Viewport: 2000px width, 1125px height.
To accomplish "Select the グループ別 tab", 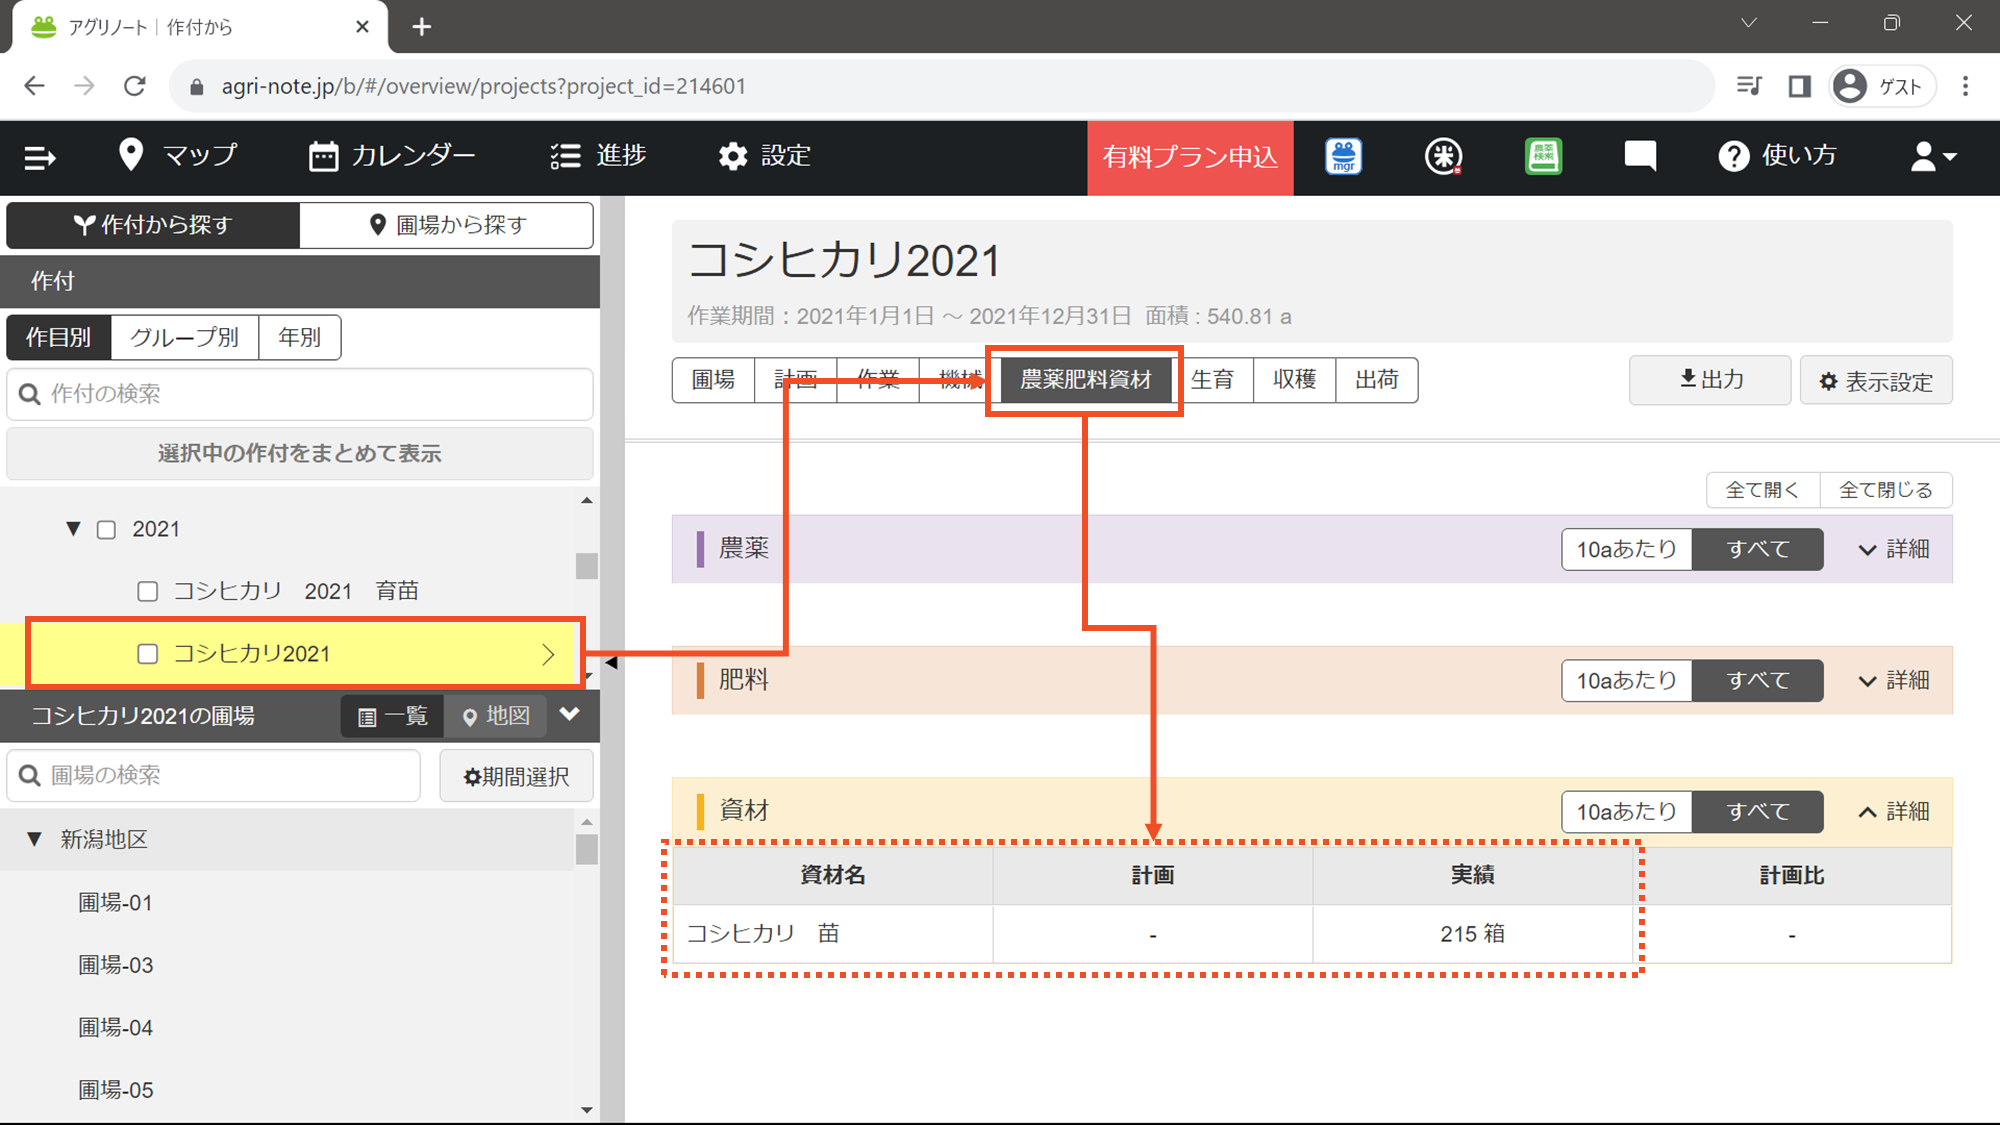I will coord(184,337).
